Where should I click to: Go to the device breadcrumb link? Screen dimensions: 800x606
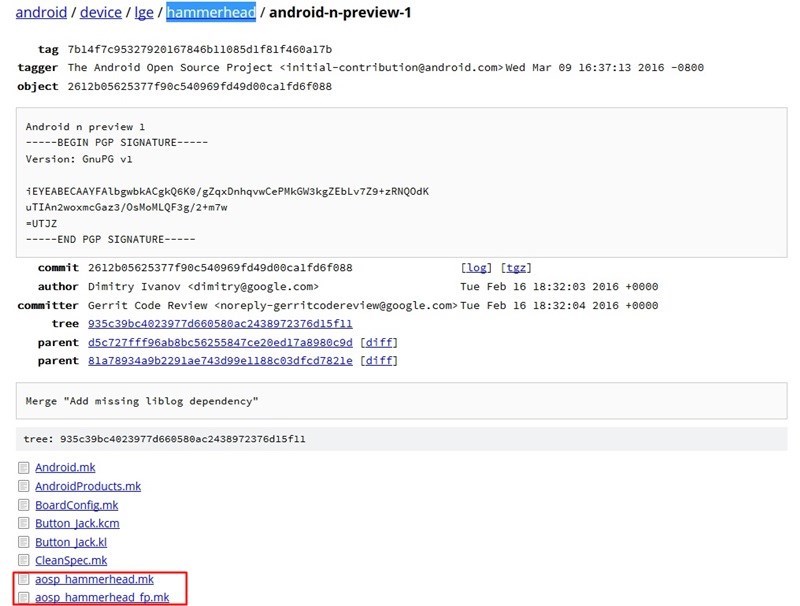101,12
